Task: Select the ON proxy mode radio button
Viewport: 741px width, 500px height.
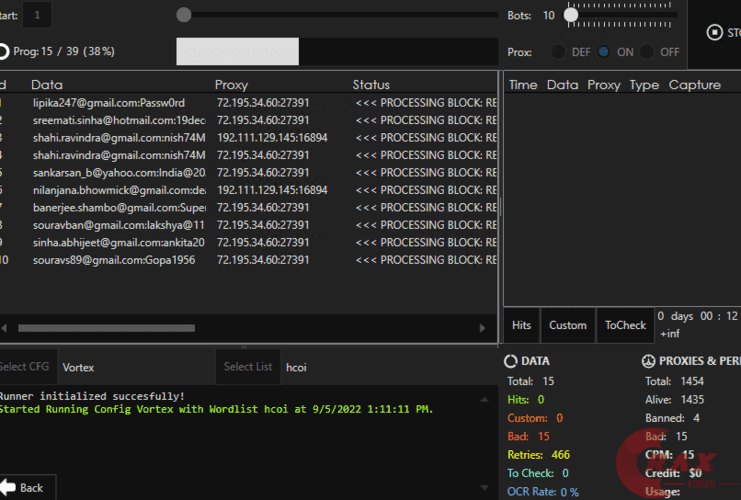Action: 604,52
